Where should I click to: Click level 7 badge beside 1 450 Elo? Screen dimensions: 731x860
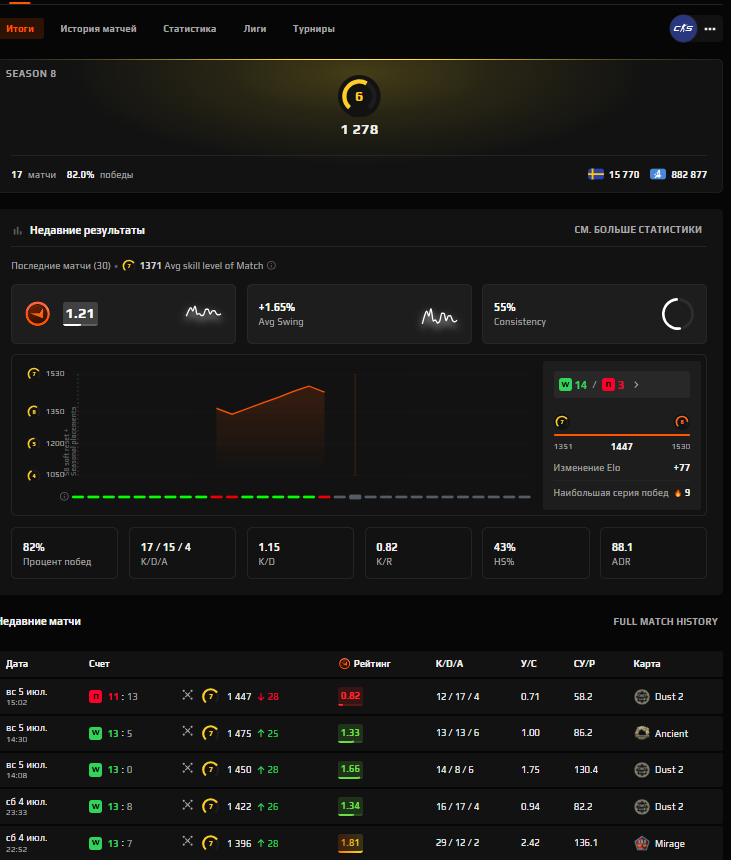[210, 769]
